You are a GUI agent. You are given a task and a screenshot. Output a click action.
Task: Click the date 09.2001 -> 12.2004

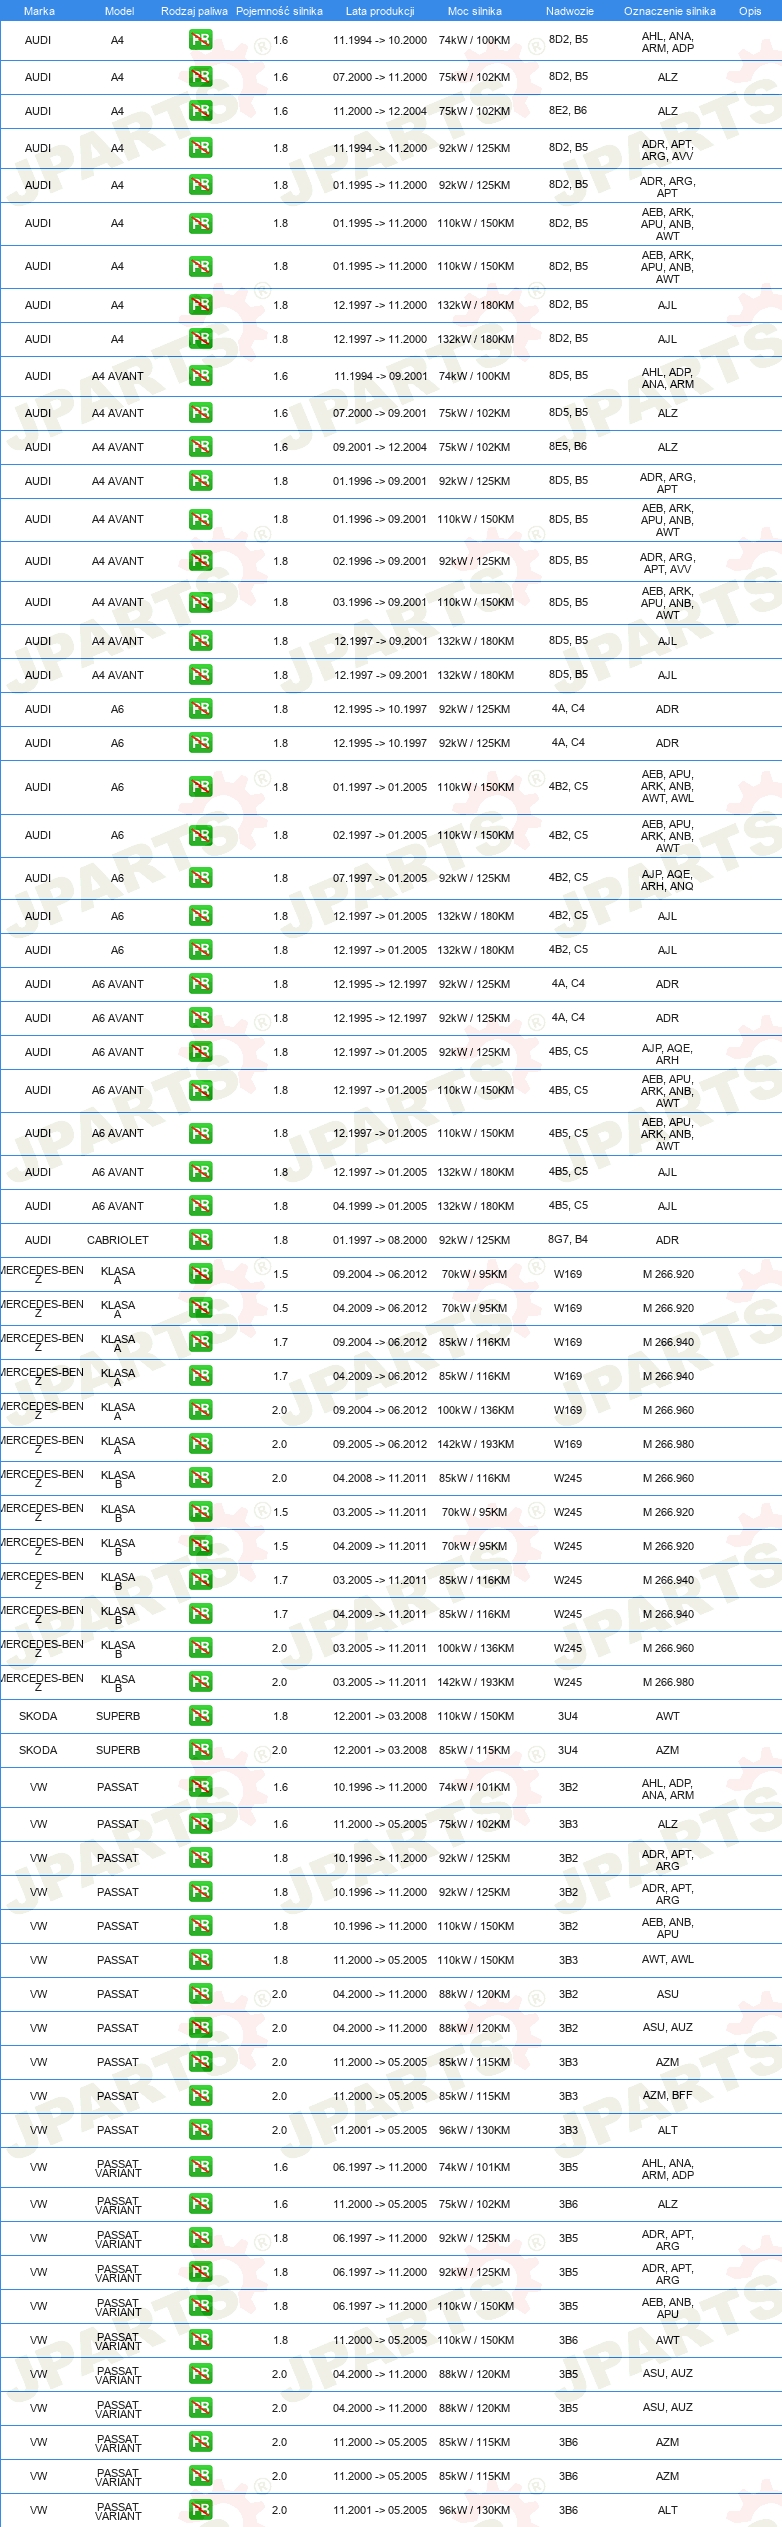coord(380,447)
